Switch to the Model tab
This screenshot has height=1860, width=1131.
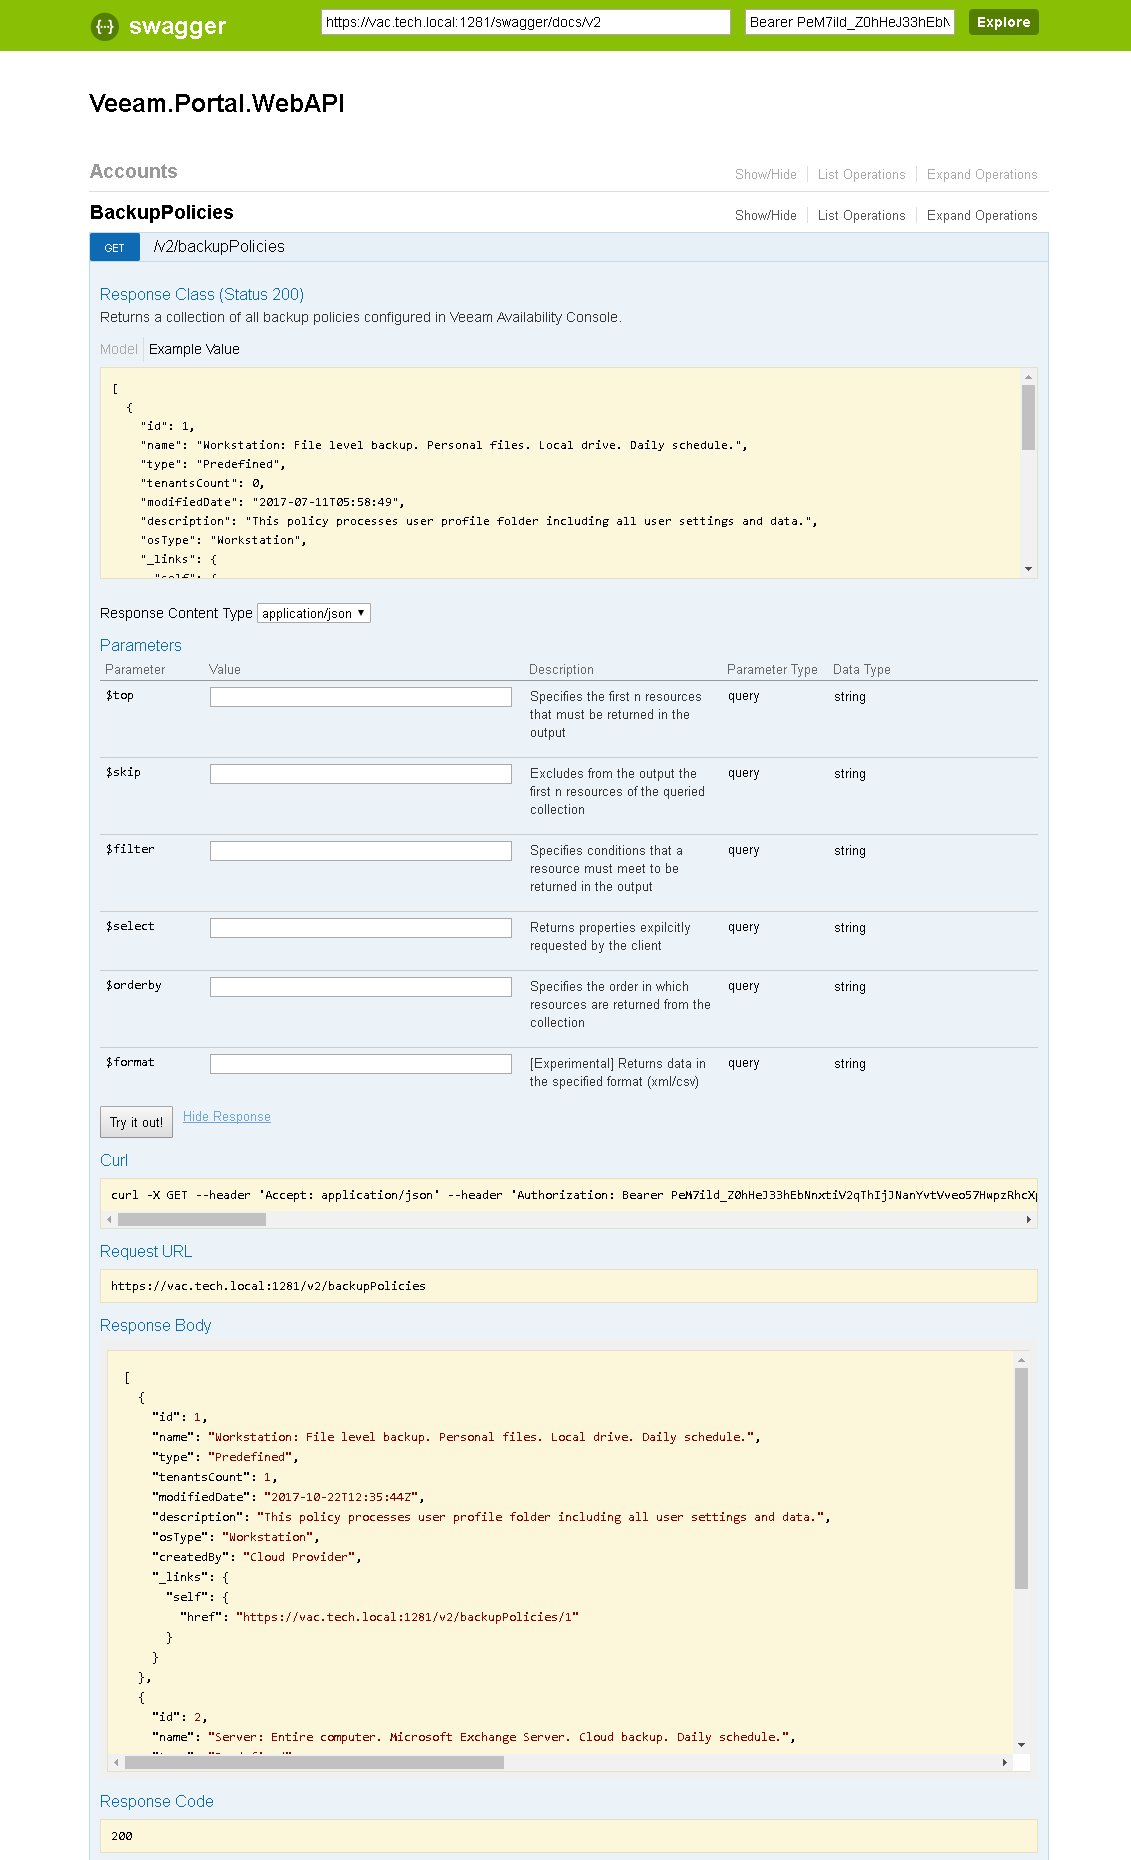[118, 349]
